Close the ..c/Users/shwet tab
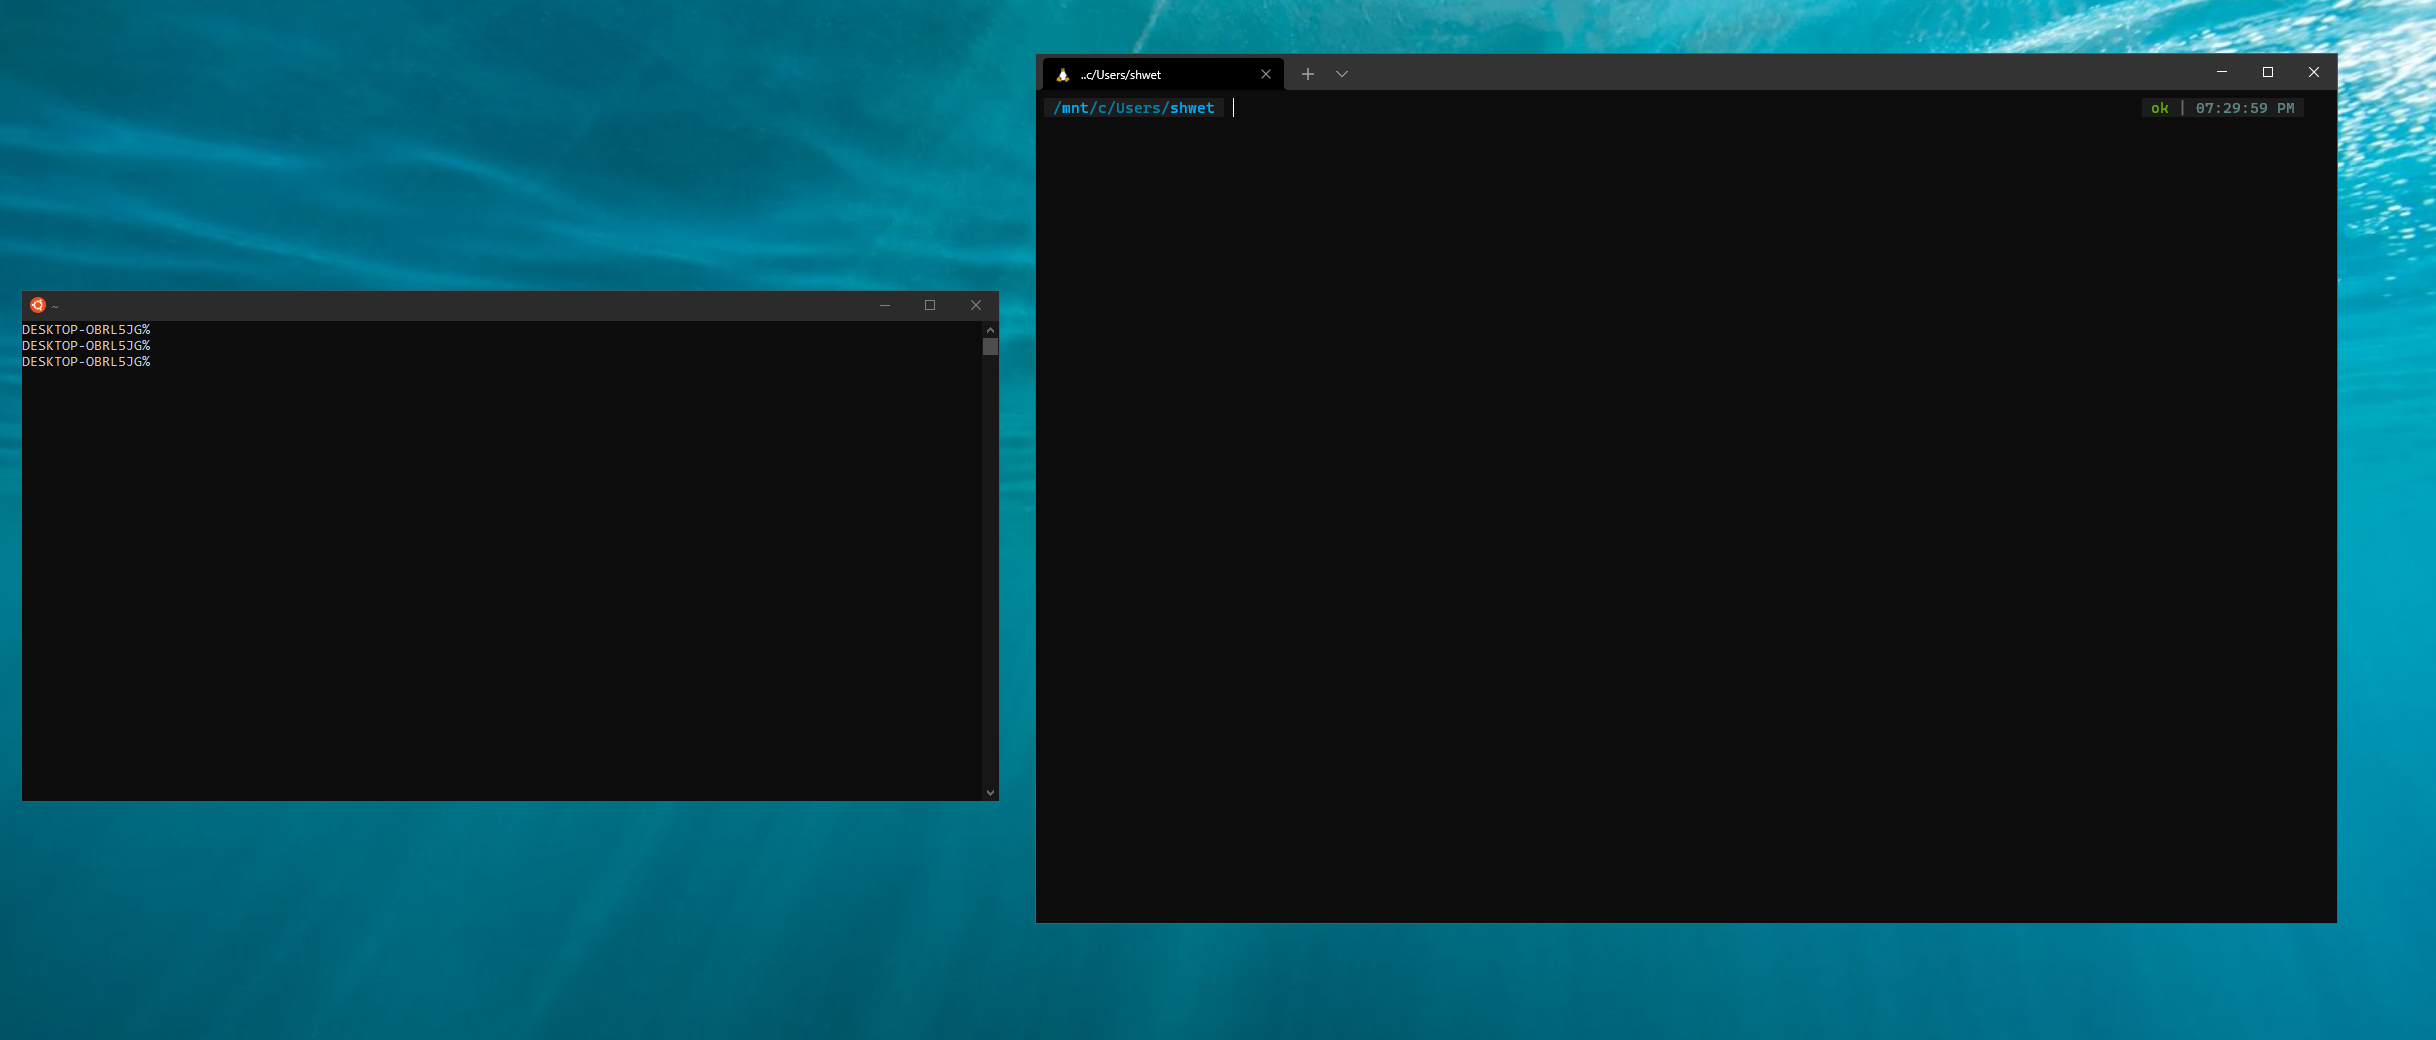Viewport: 2436px width, 1040px height. point(1266,74)
